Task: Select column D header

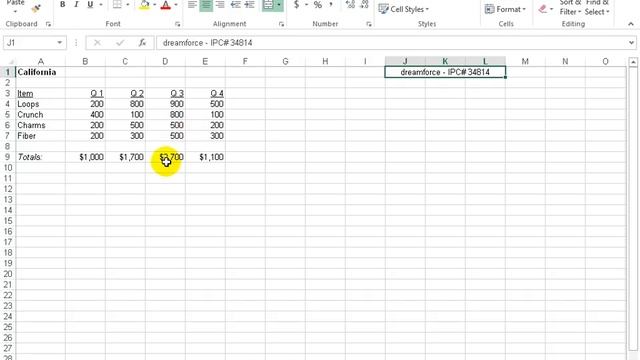Action: [165, 62]
